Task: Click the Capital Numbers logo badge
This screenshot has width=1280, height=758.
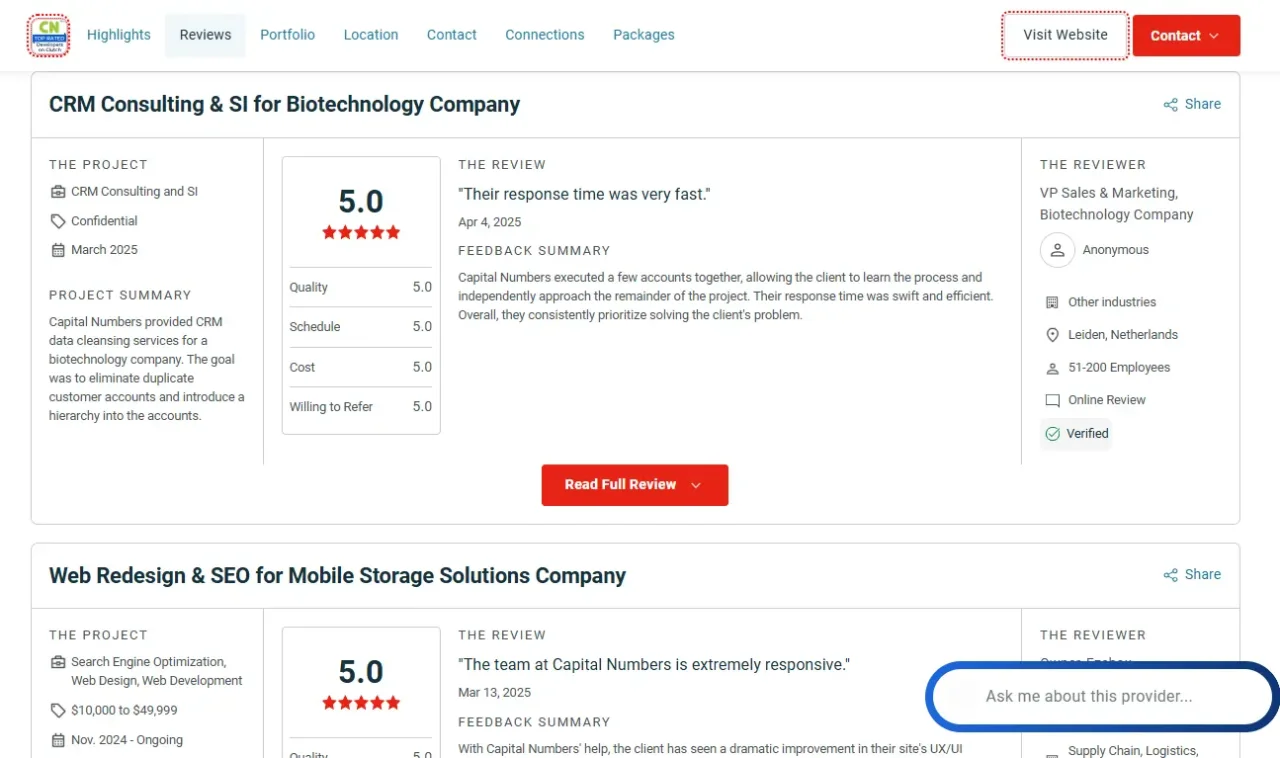Action: 48,35
